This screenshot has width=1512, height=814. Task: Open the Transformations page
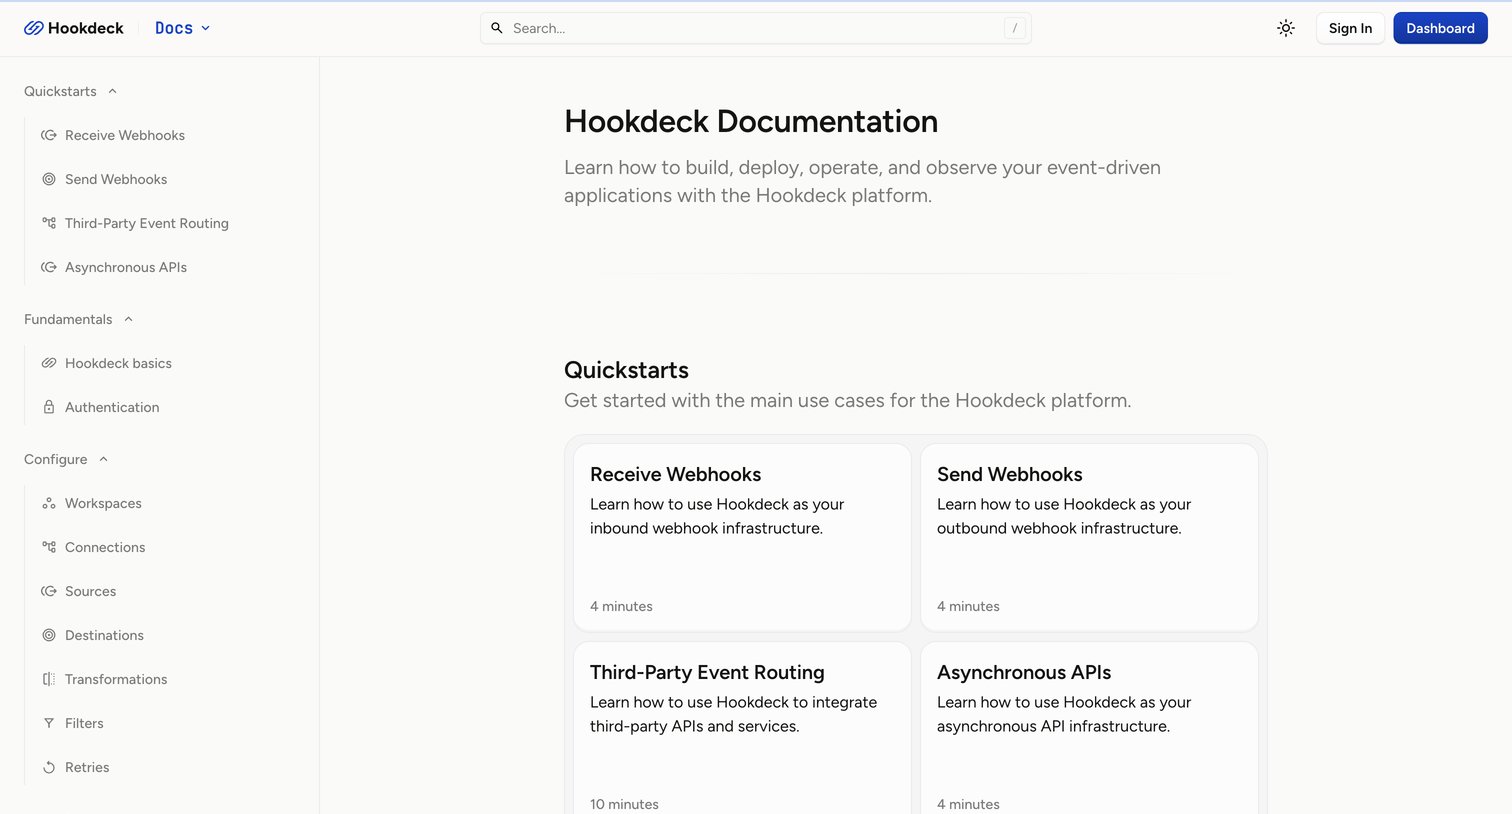click(116, 679)
